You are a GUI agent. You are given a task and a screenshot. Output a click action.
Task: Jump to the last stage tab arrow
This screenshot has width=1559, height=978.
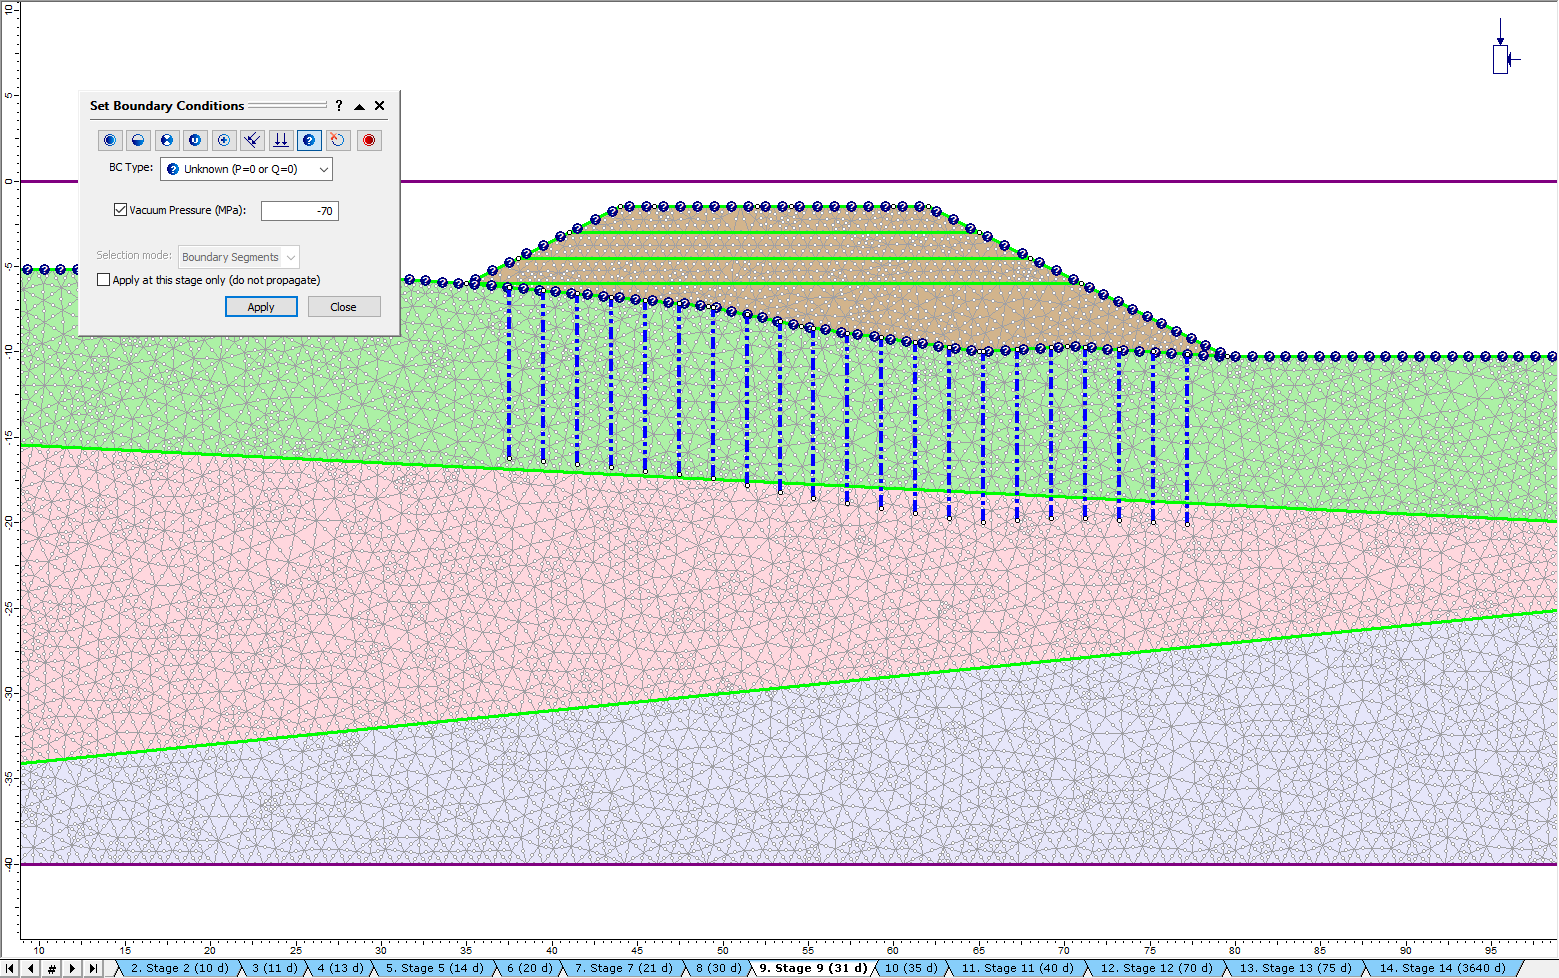pos(93,968)
